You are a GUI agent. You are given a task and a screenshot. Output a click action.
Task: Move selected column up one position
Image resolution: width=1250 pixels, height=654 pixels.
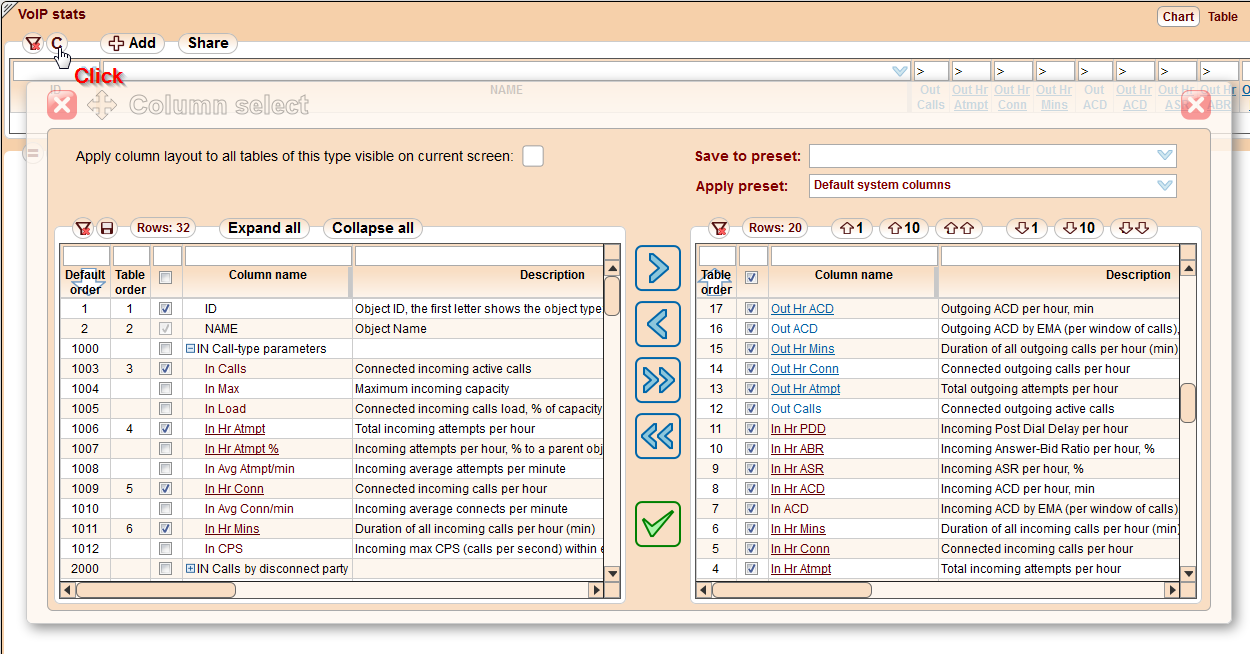click(x=851, y=228)
